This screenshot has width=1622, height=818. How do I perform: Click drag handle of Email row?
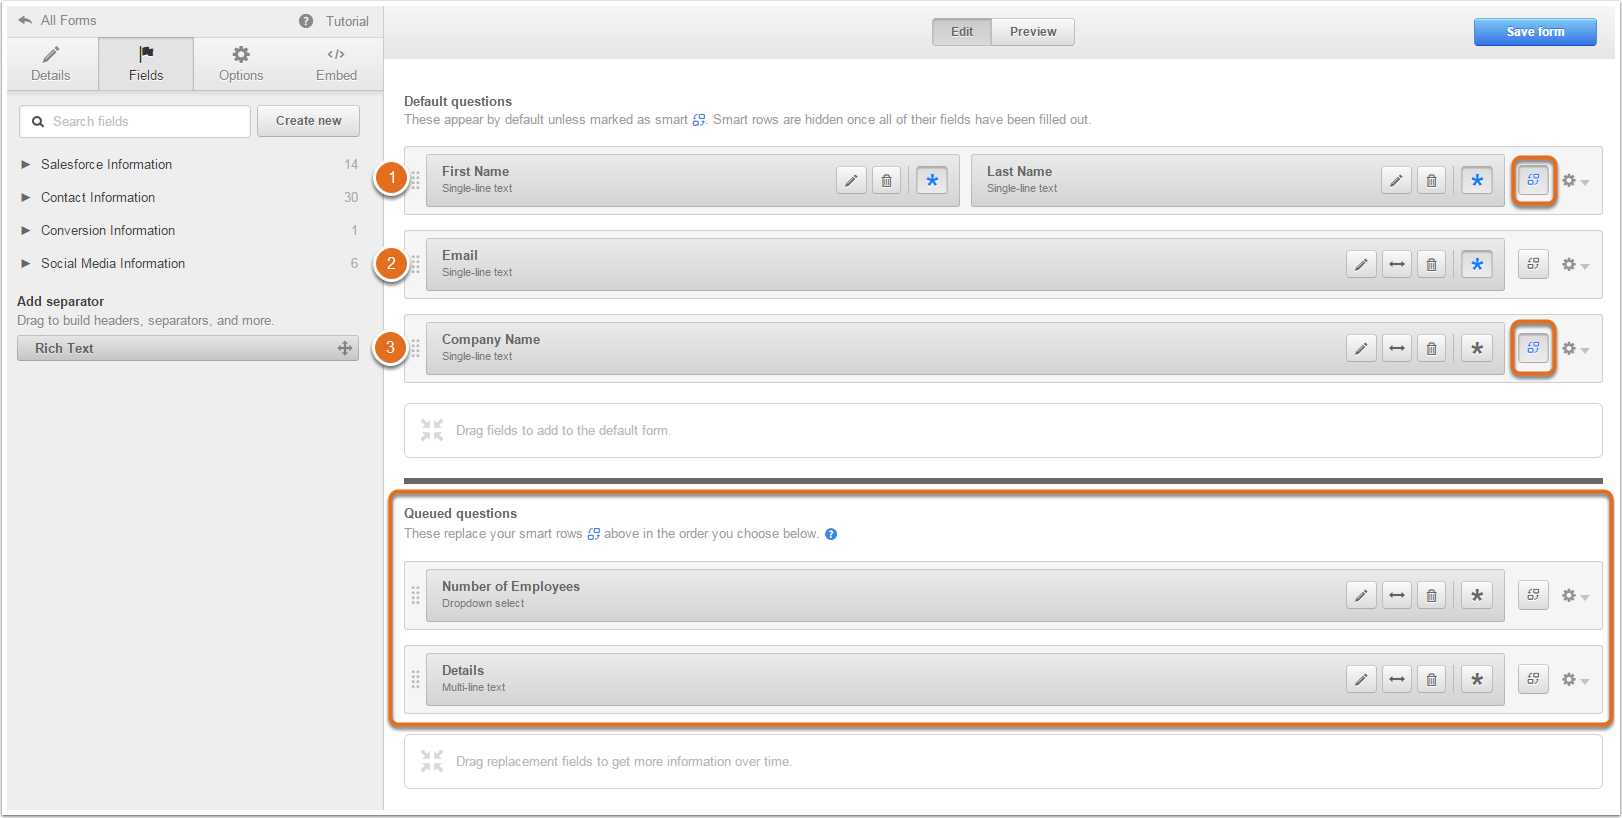(x=415, y=265)
